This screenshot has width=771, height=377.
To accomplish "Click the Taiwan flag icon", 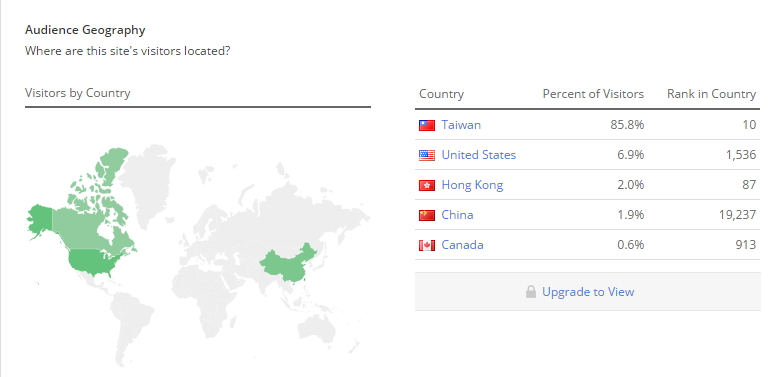I will pos(427,125).
